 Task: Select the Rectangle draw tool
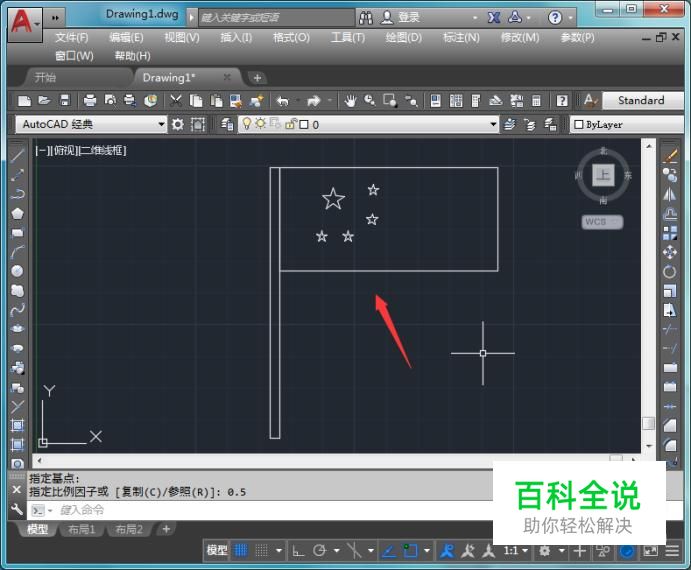(x=17, y=233)
